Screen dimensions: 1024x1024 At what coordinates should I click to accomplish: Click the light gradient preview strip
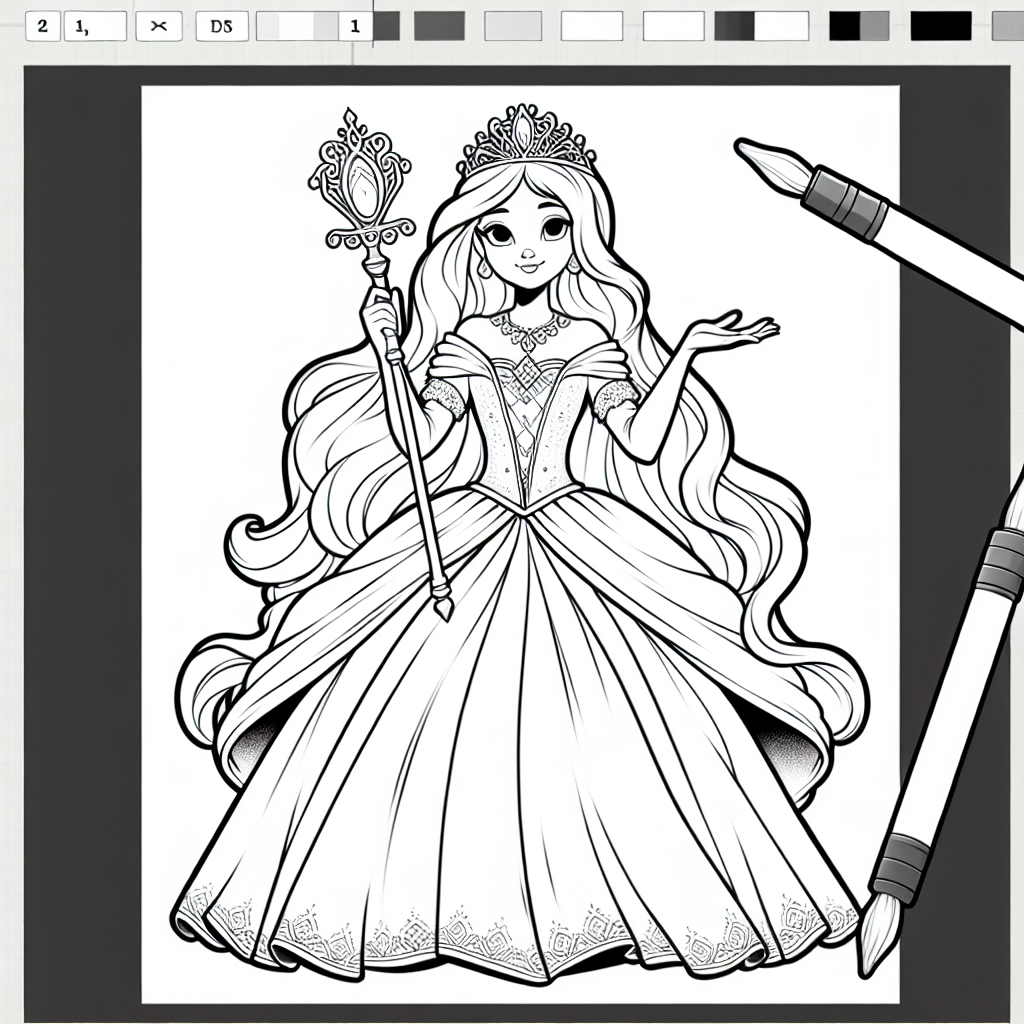(295, 26)
